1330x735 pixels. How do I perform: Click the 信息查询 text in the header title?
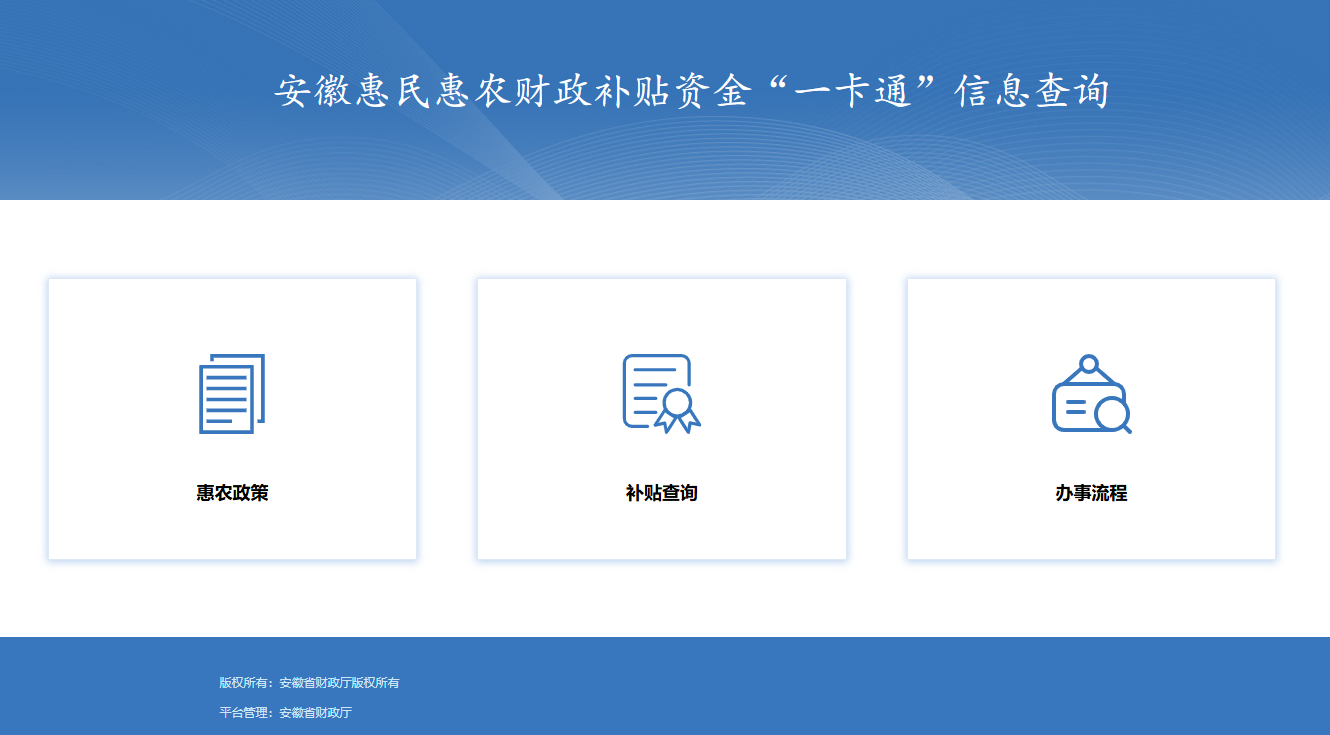click(1032, 91)
